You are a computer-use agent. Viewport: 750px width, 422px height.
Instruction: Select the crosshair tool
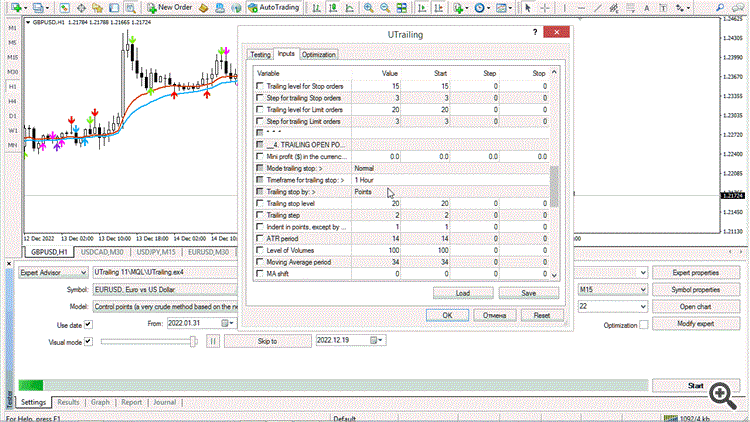pyautogui.click(x=544, y=8)
